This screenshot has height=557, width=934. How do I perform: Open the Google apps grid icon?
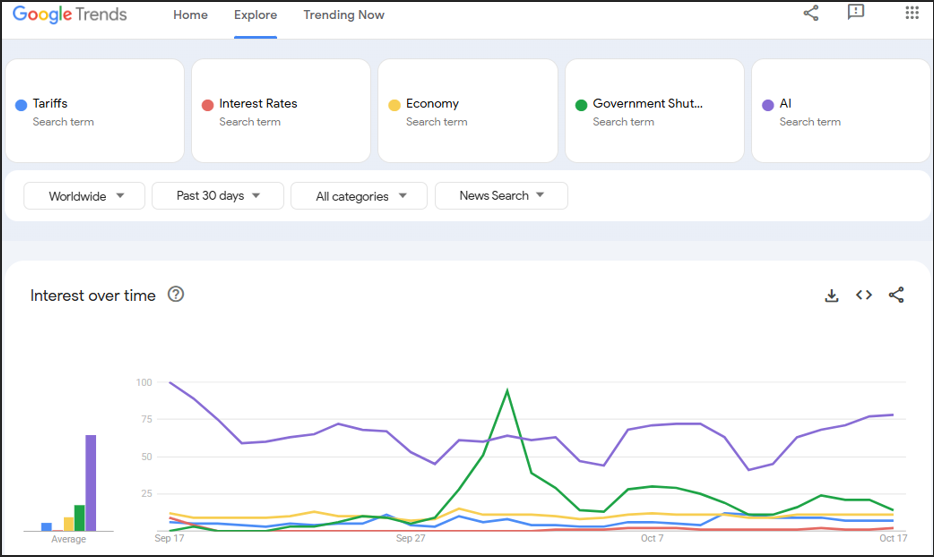coord(912,13)
